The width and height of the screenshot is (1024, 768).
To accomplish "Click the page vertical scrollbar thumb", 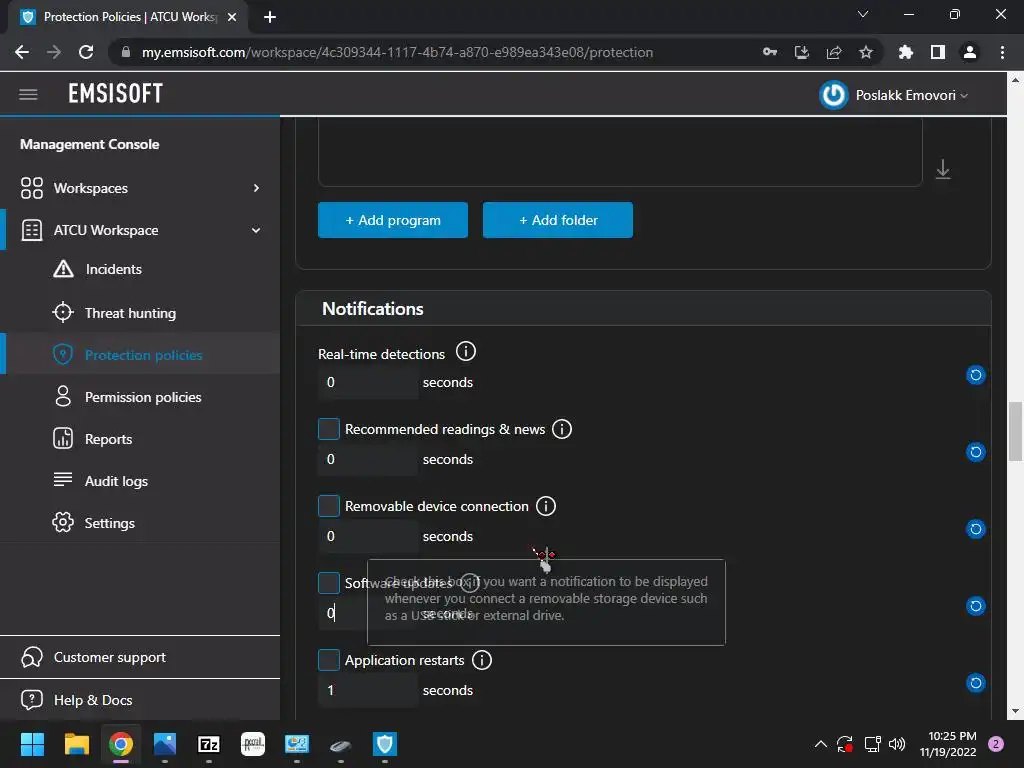I will pos(1015,432).
